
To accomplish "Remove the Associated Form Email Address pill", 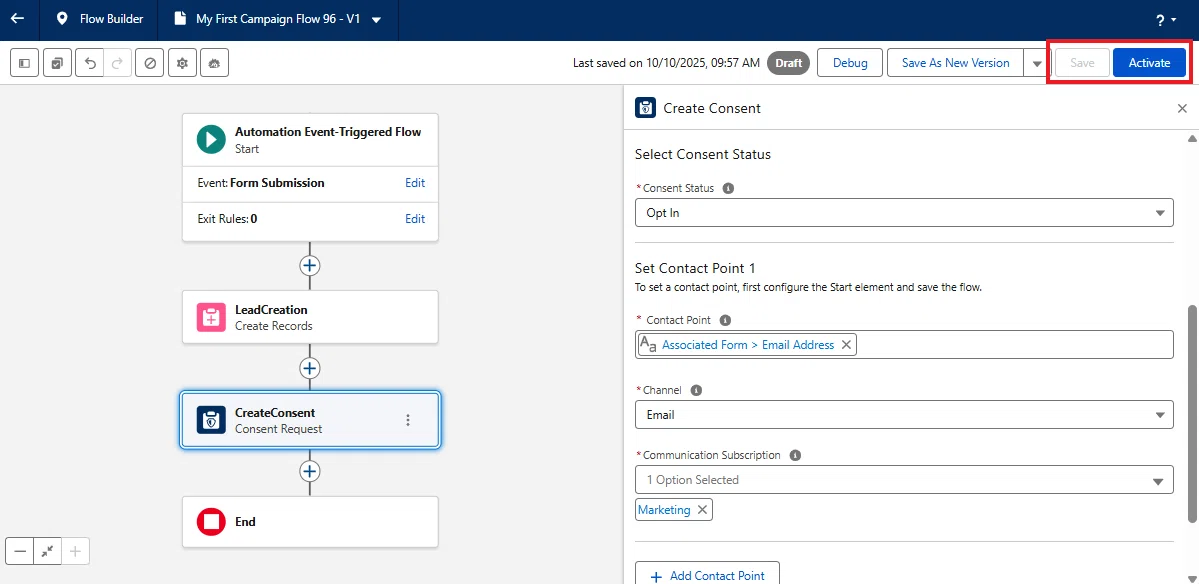I will pos(846,345).
